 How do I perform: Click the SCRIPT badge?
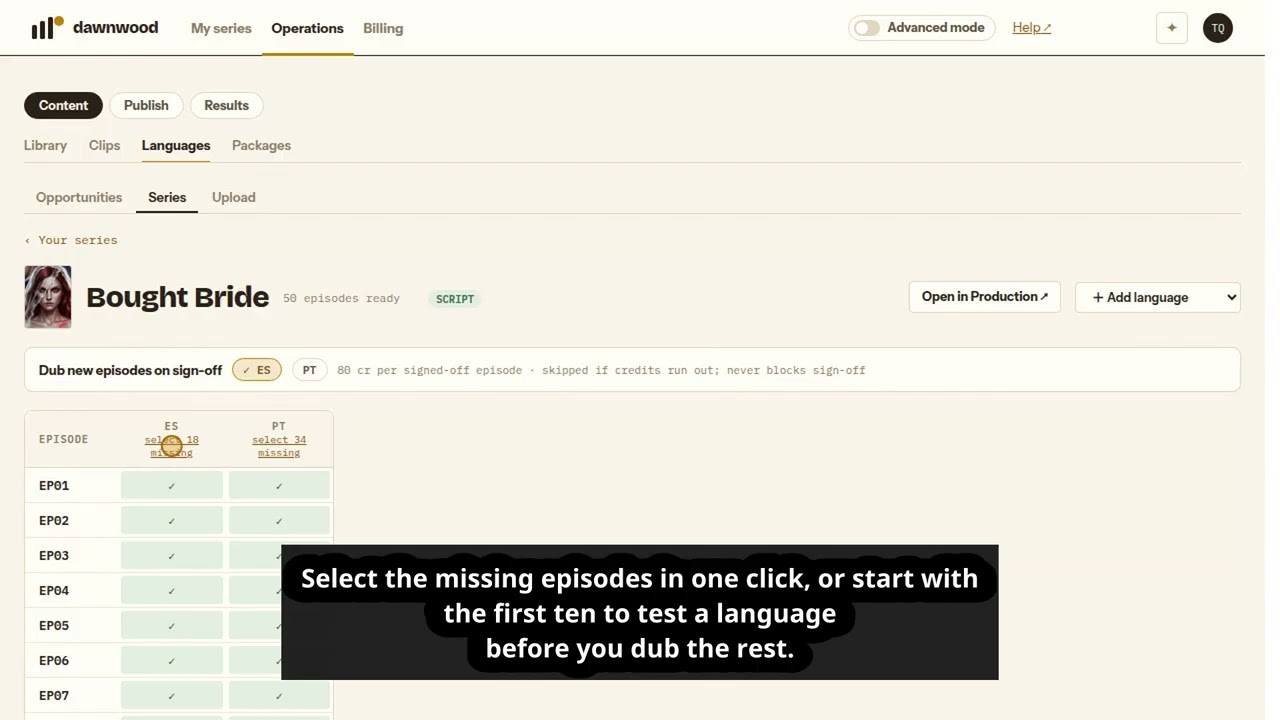point(455,299)
